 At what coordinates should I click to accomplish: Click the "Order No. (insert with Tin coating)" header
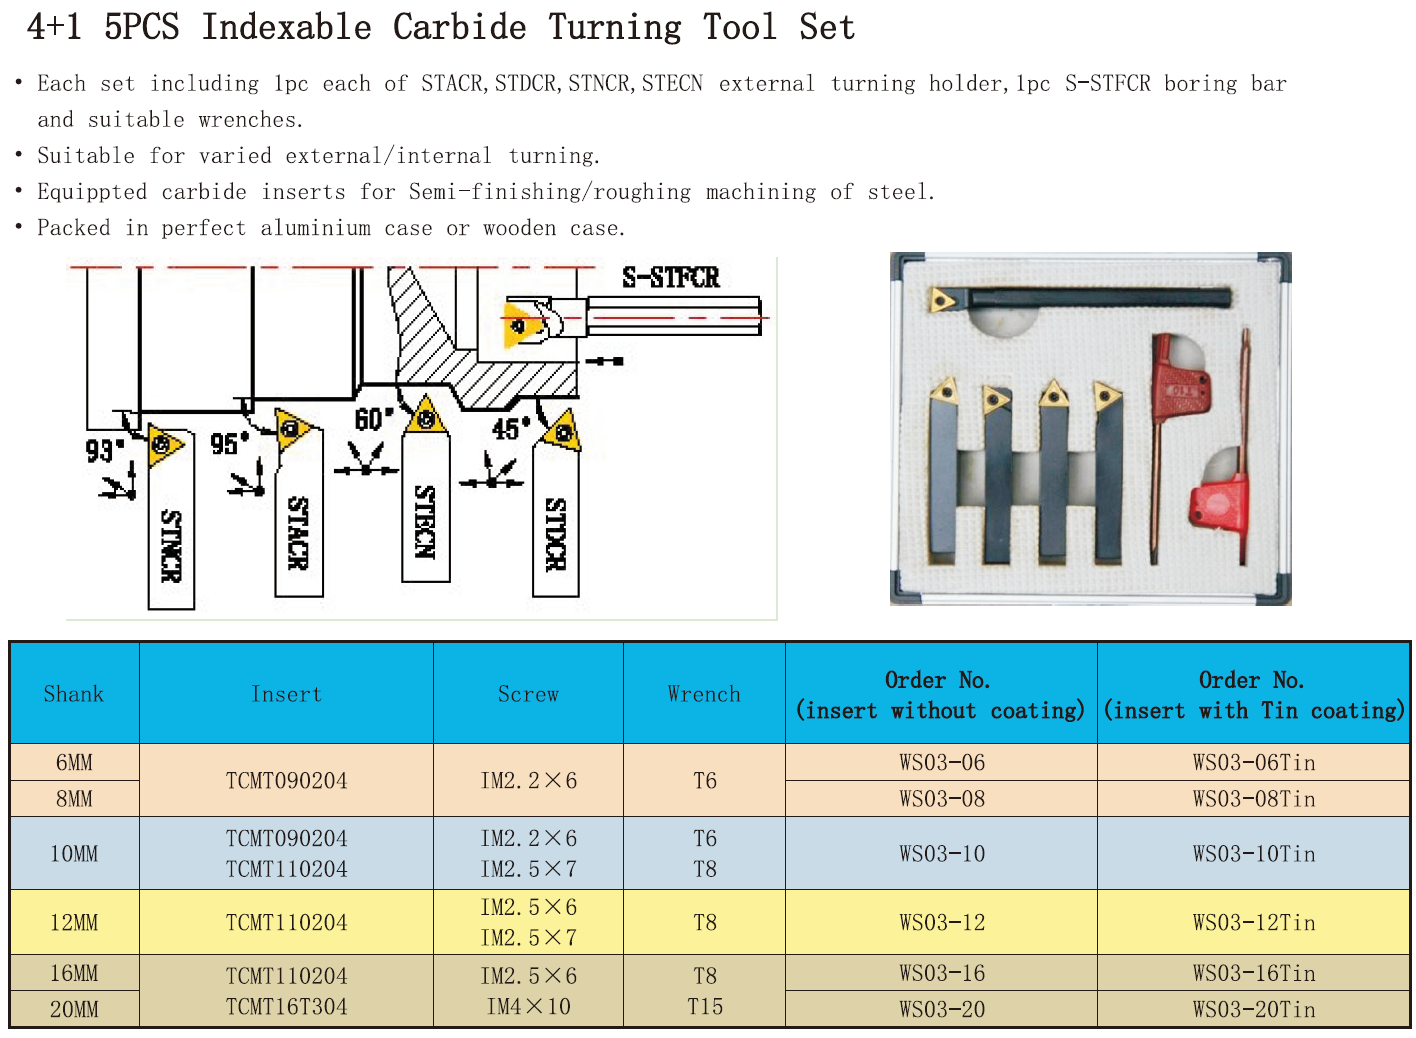(x=1254, y=695)
